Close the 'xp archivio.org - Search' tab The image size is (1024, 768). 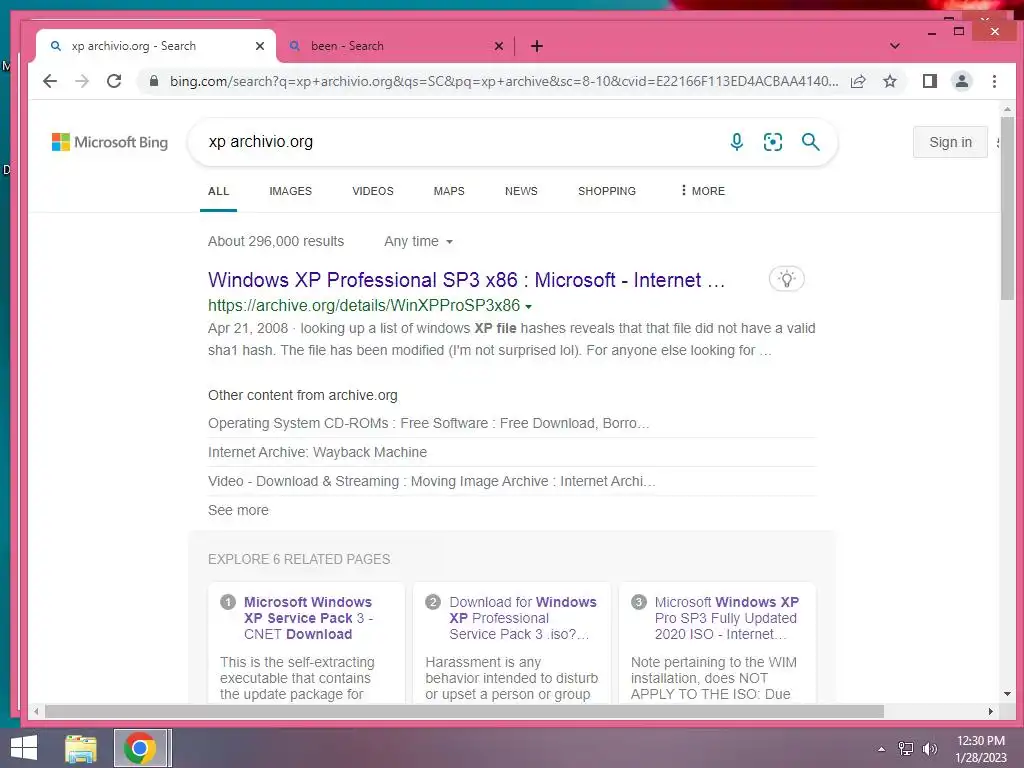(259, 46)
